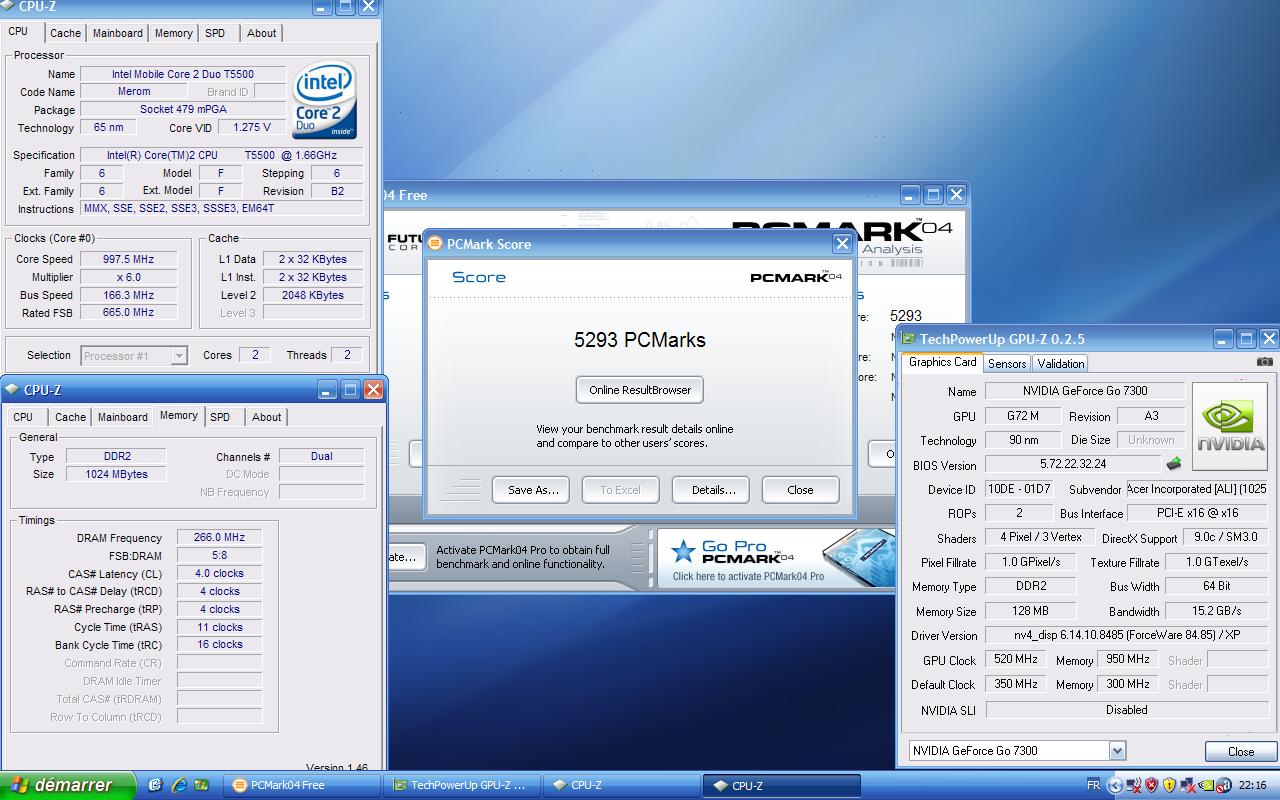Click Multiplier value x 6.0
The image size is (1280, 800).
click(x=129, y=277)
